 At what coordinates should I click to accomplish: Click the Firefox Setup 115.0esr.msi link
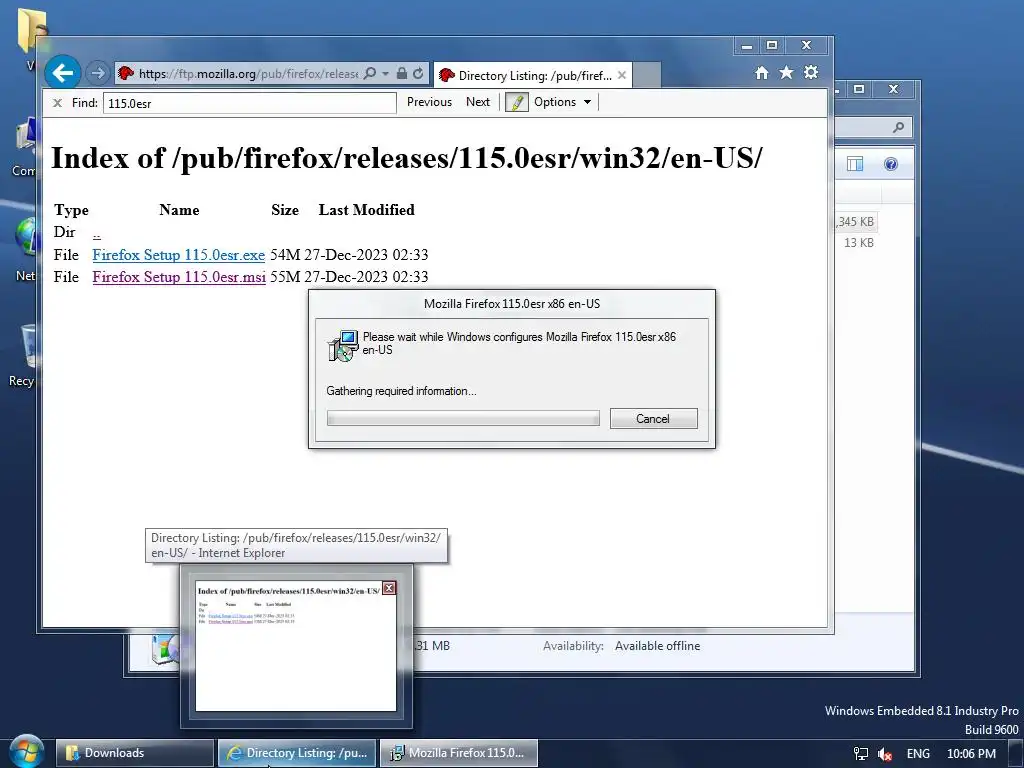[x=179, y=277]
